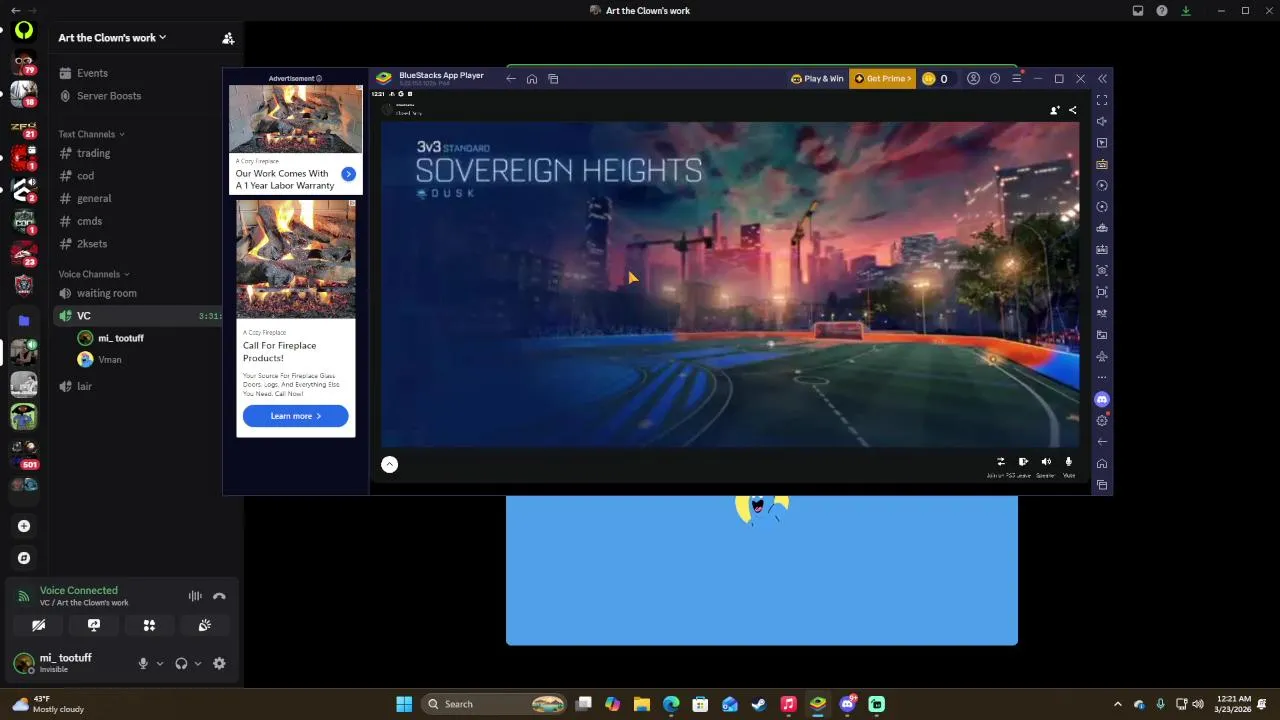
Task: Click add user icon in mobile stream
Action: [x=1054, y=111]
